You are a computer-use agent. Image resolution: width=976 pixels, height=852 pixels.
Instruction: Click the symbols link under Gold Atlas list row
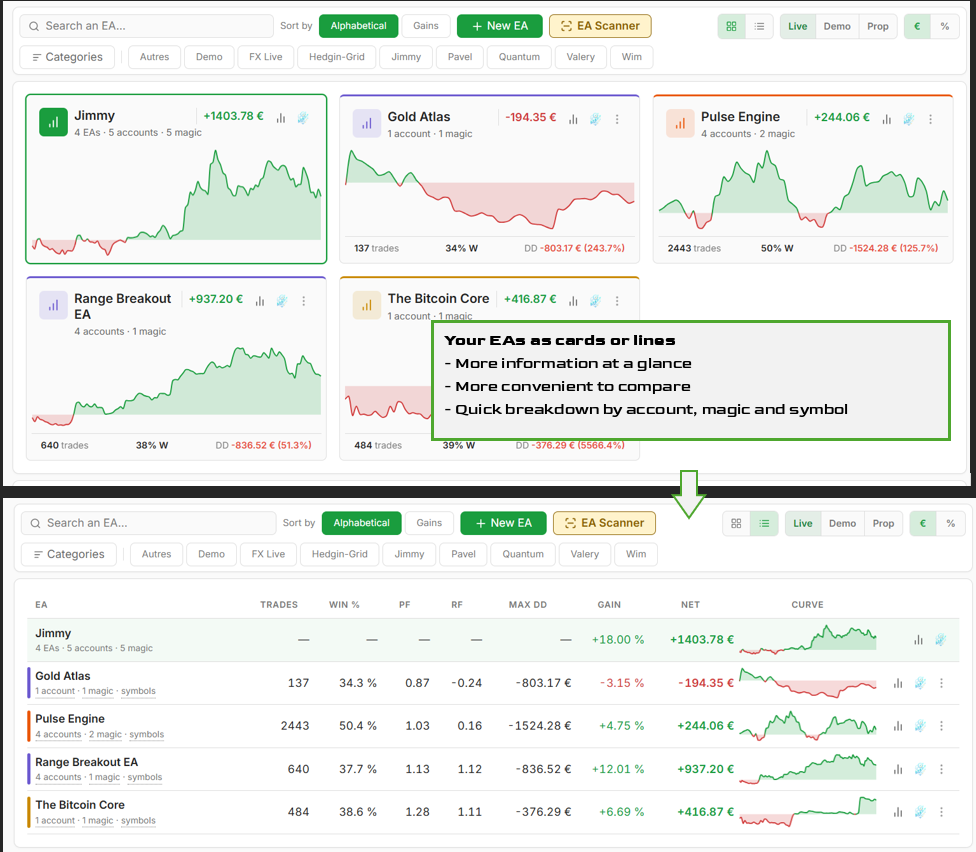coord(138,691)
